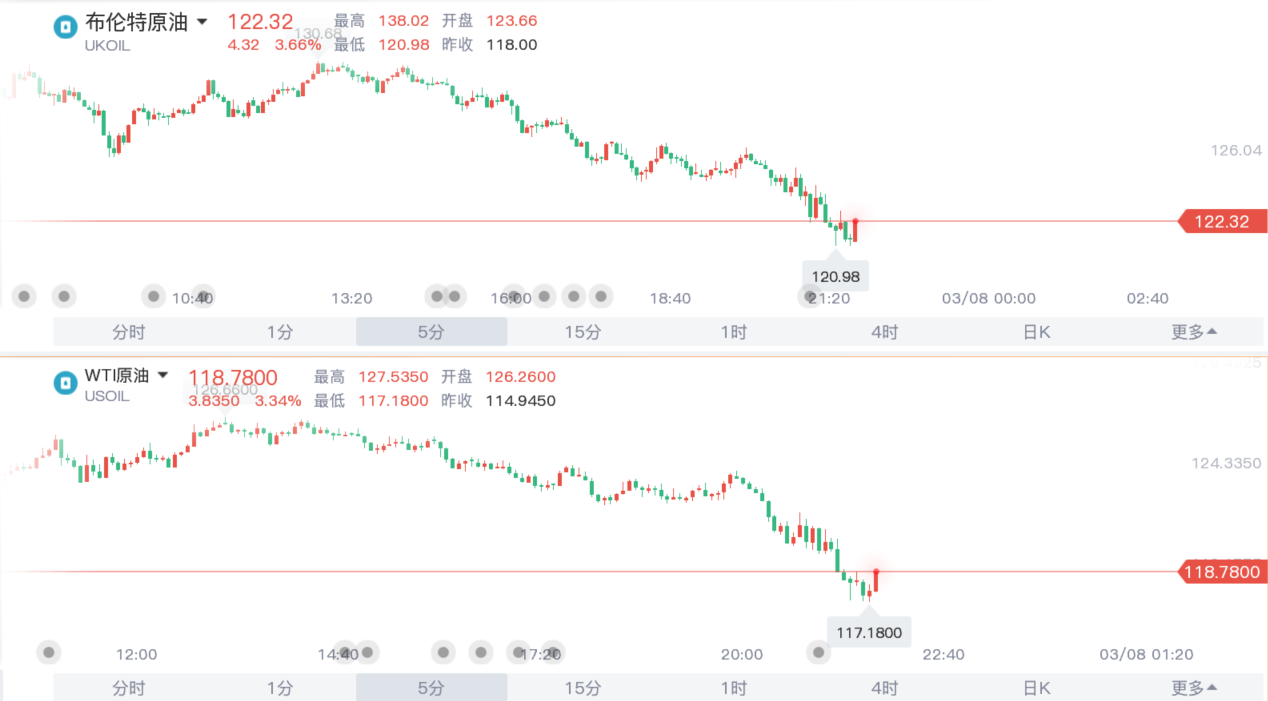
Task: Select the 15分 interval on Brent chart
Action: 582,332
